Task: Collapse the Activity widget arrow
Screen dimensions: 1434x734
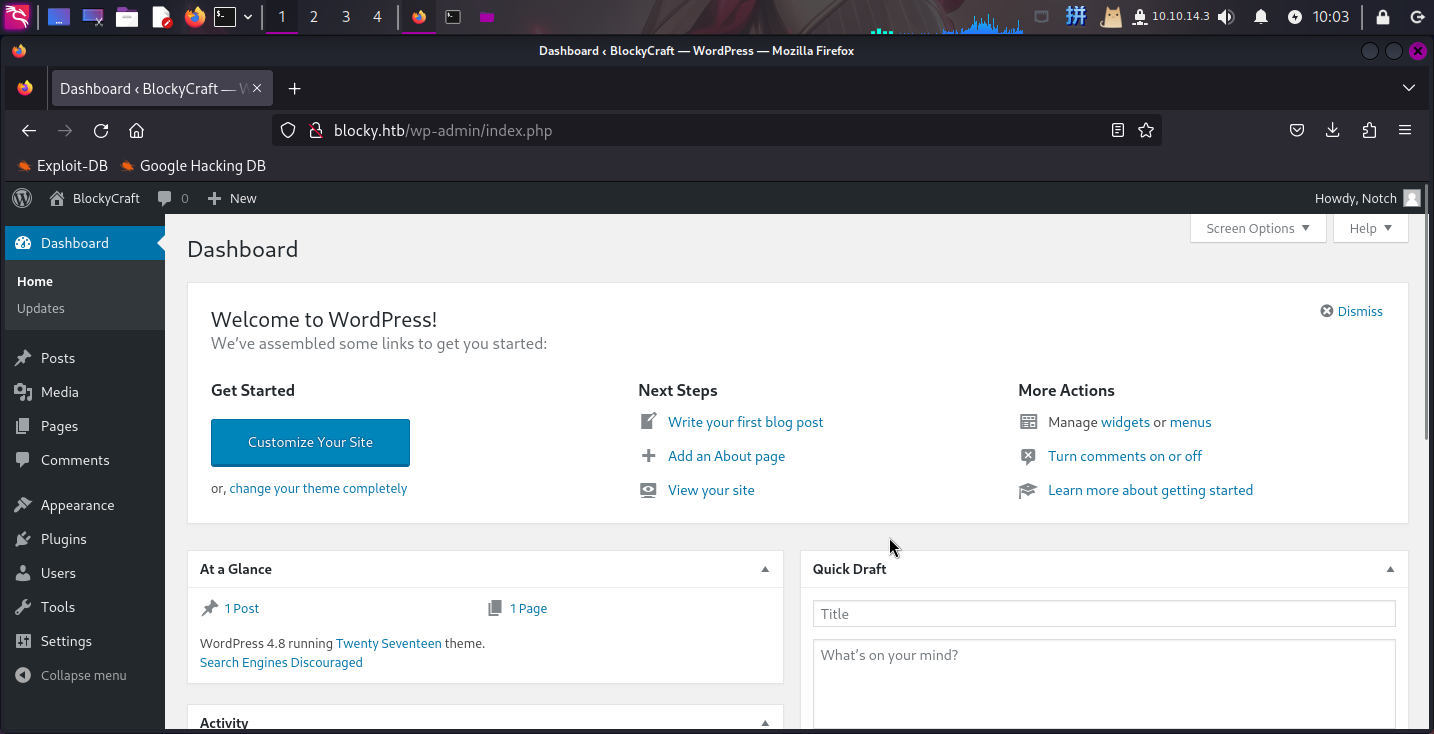Action: pos(765,723)
